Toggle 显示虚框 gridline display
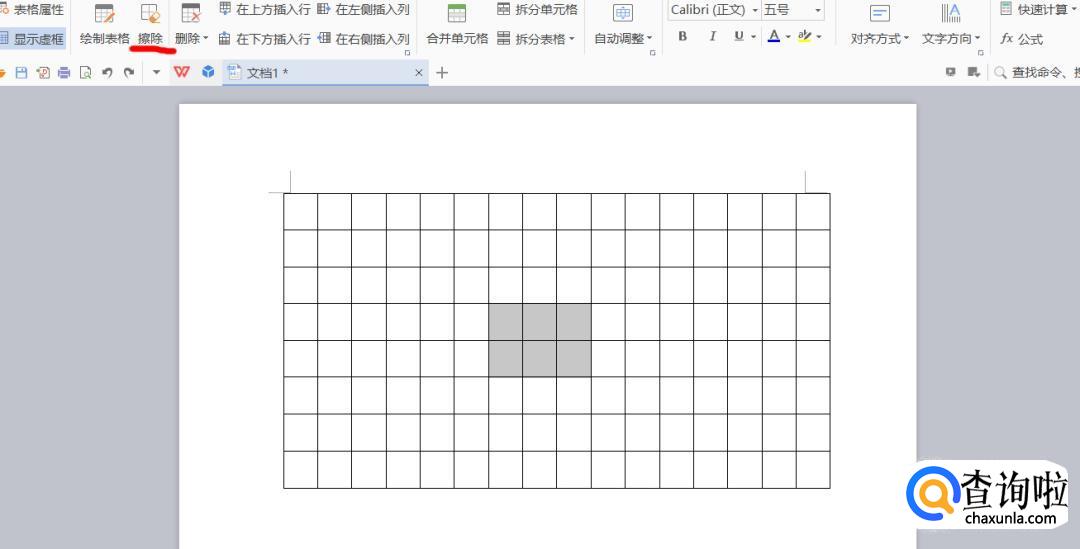1080x549 pixels. 32,39
